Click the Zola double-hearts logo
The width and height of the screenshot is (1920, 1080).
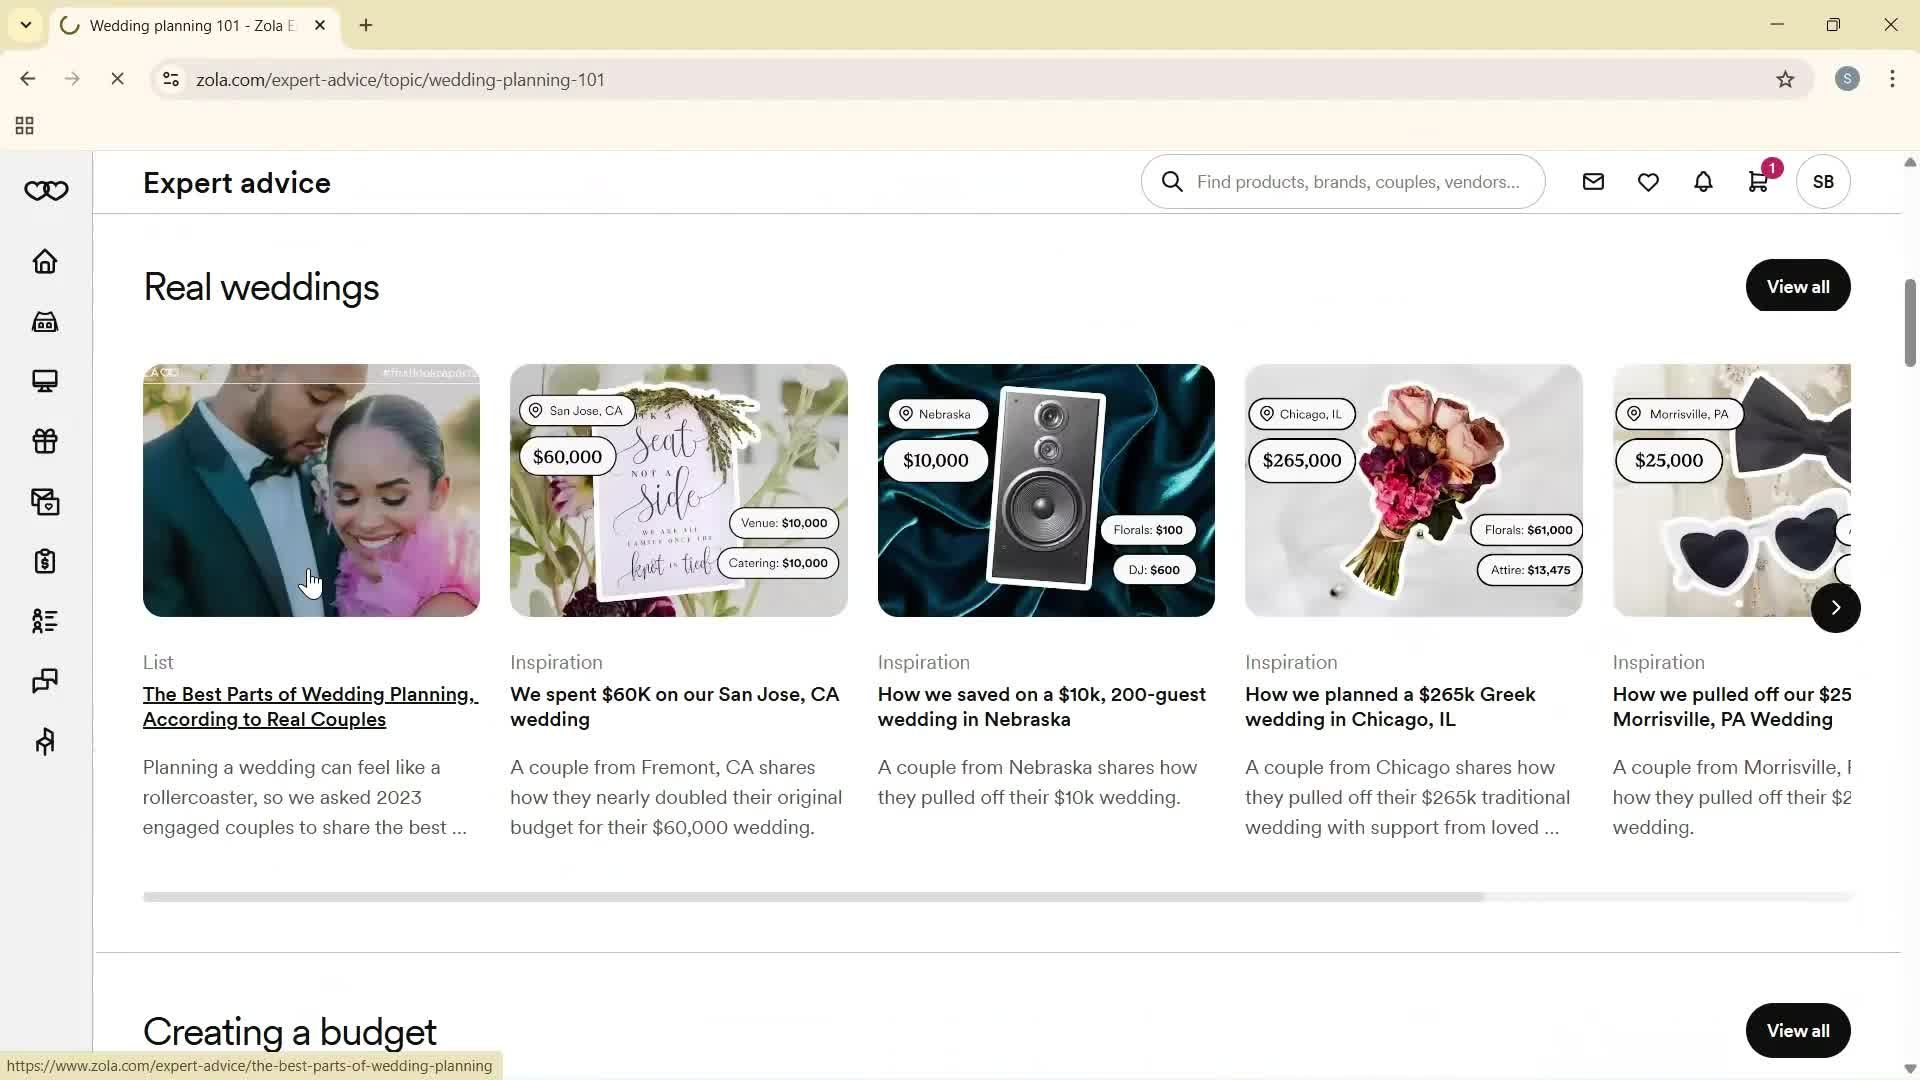click(45, 190)
